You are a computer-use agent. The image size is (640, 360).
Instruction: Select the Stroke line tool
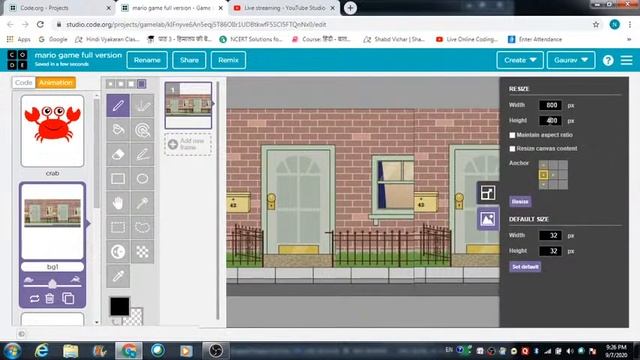(x=142, y=154)
